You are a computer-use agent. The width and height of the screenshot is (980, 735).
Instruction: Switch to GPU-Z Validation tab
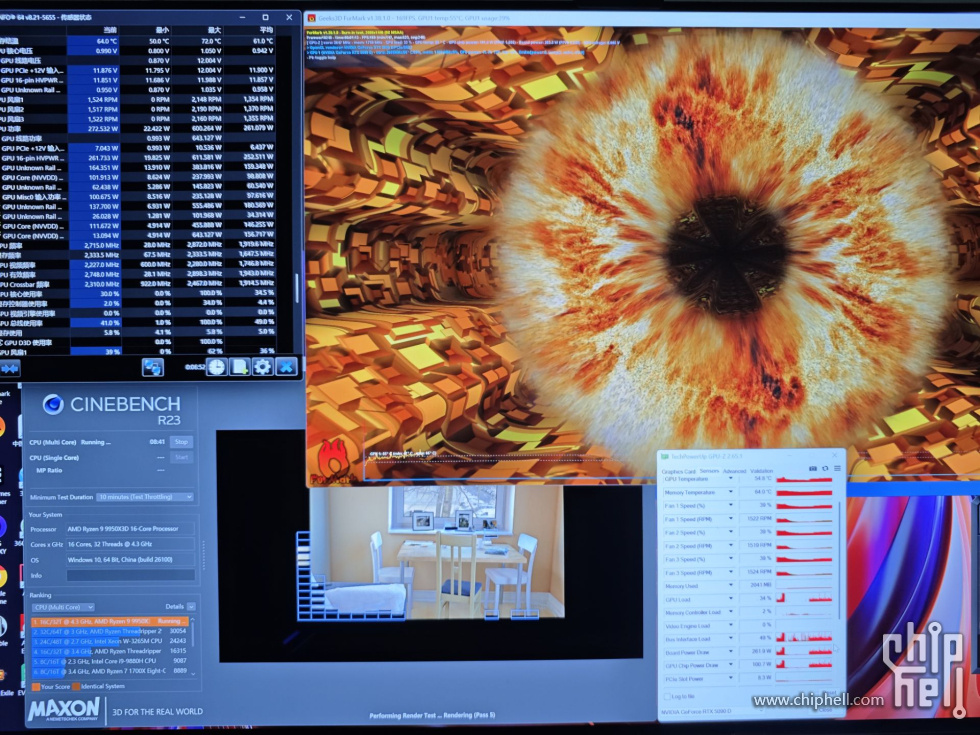(761, 471)
